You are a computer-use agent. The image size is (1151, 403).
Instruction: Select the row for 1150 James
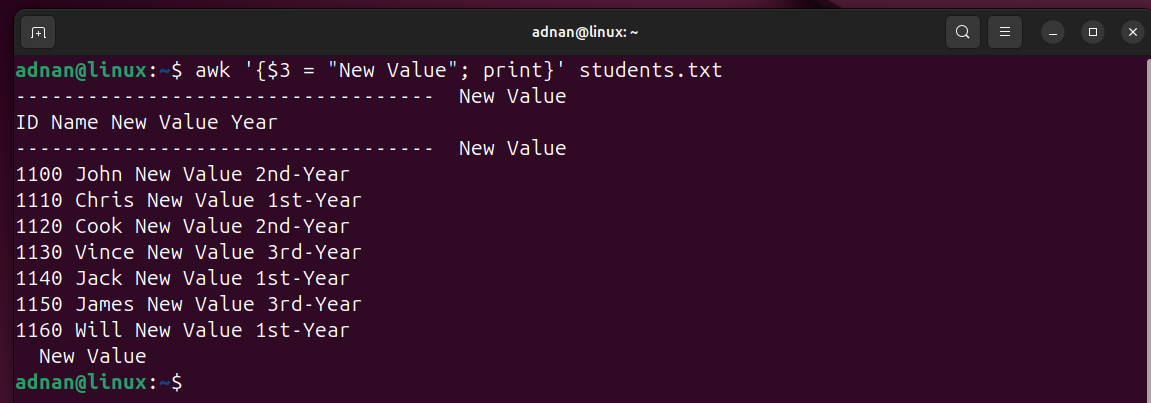point(189,304)
